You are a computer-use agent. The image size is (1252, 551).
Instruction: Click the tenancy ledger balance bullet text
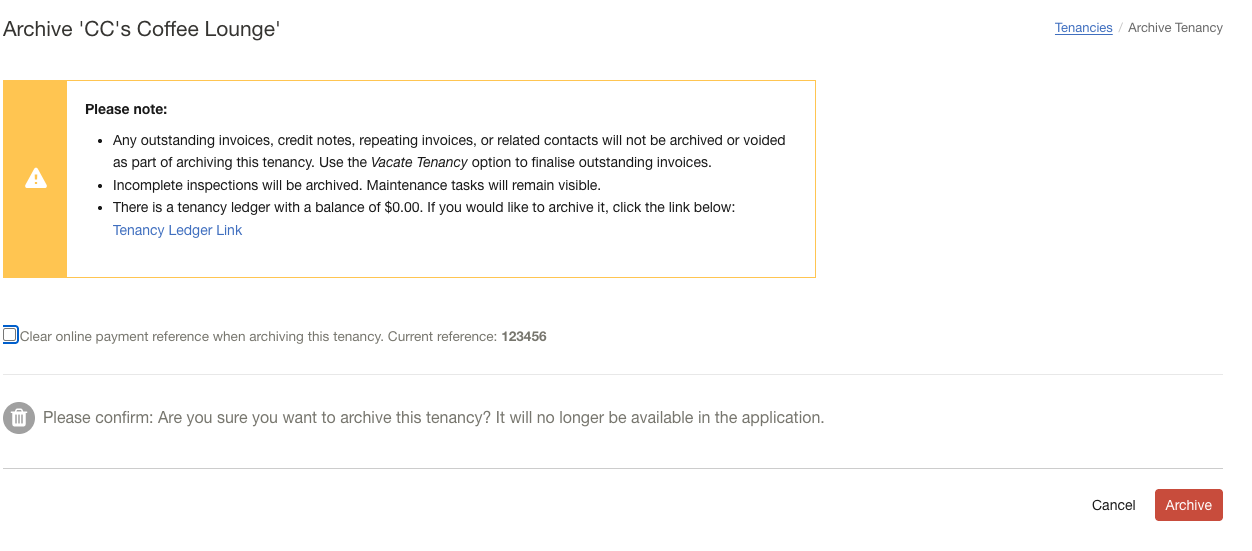(x=424, y=207)
